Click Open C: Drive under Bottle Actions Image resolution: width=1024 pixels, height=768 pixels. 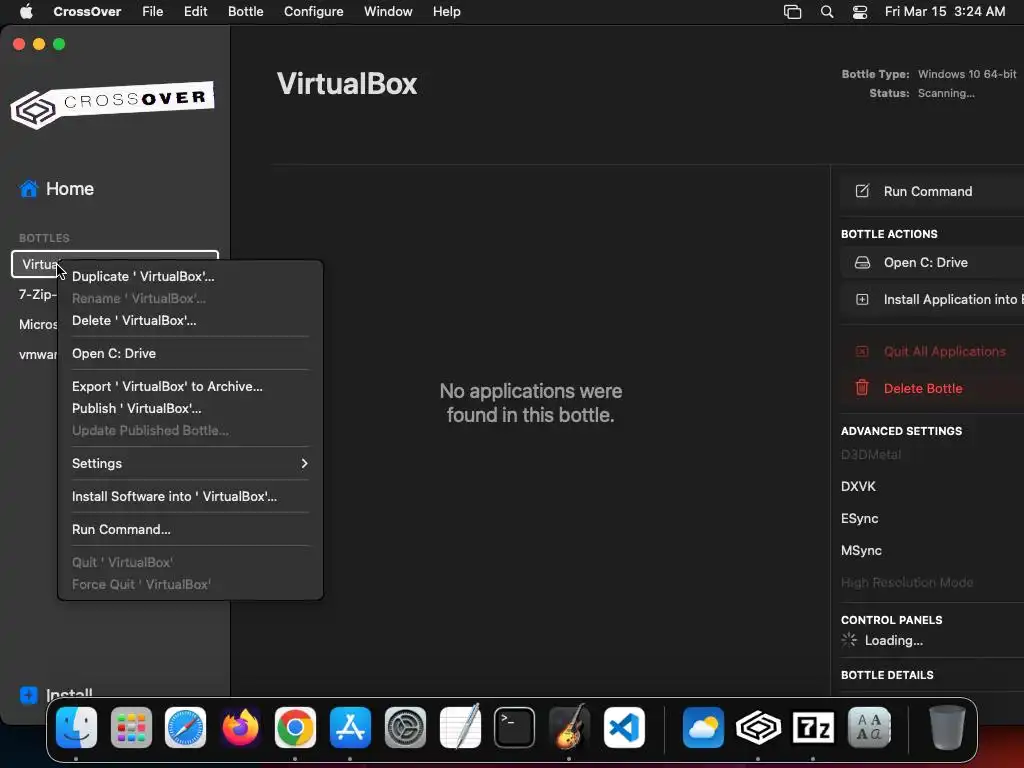[x=932, y=263]
